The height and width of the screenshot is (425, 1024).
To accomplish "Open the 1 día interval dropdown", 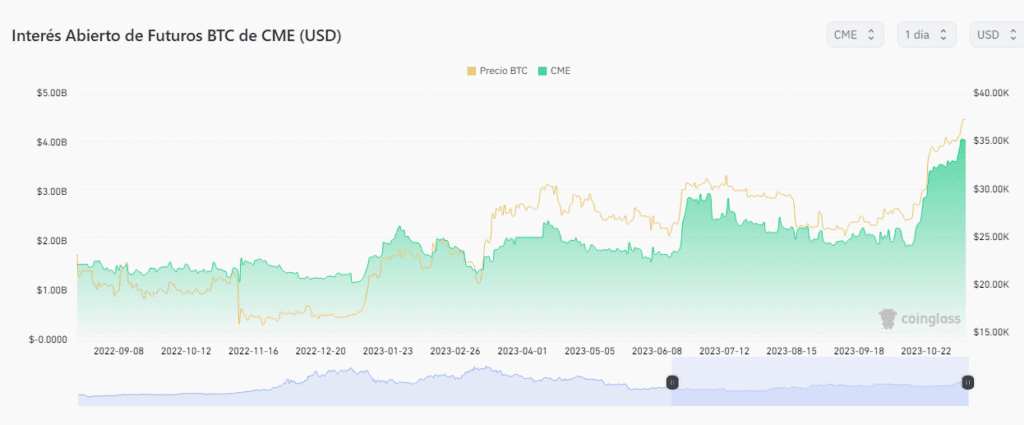I will click(x=927, y=35).
